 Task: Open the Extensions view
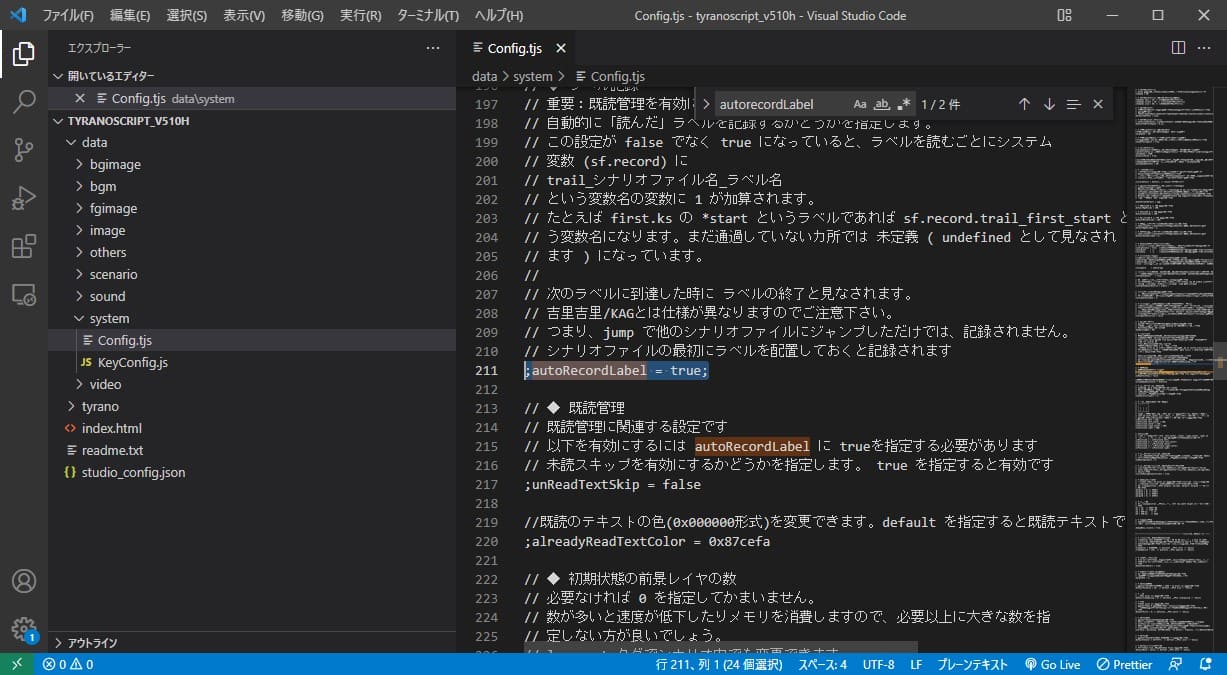pos(24,246)
